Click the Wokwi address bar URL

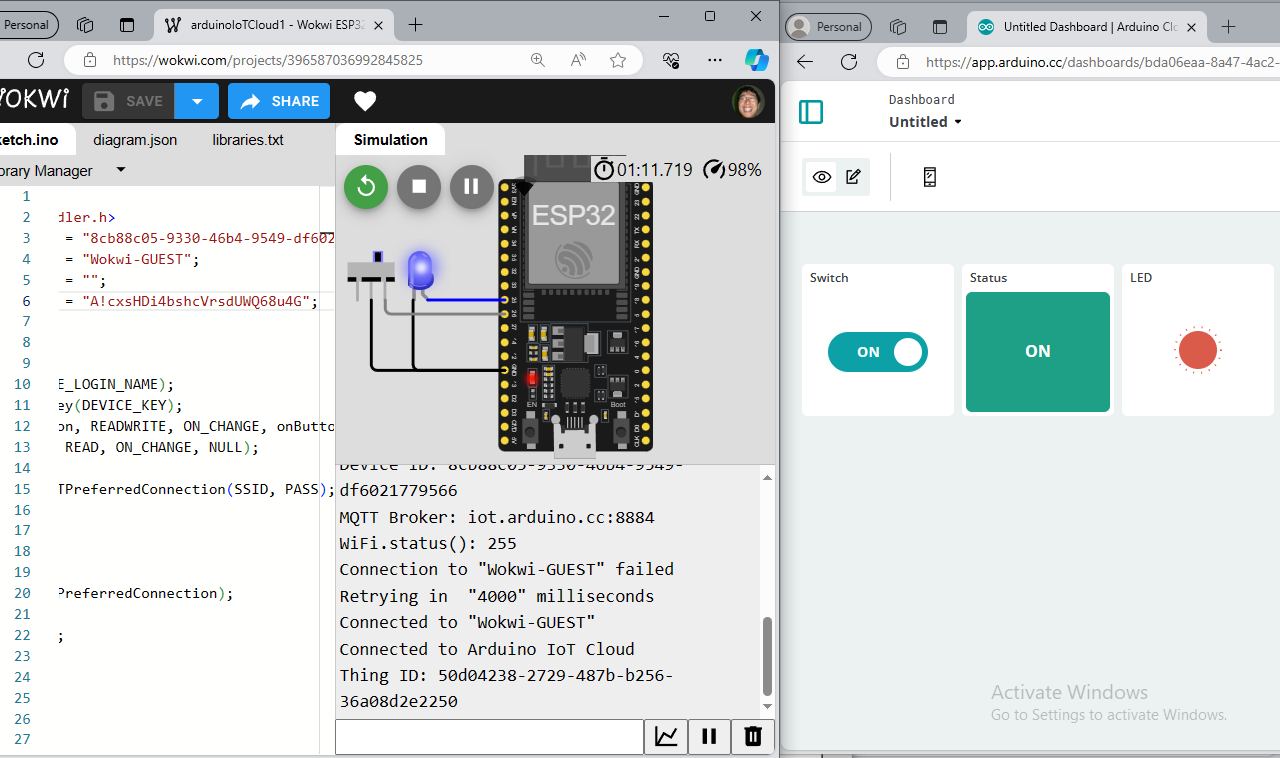coord(268,60)
